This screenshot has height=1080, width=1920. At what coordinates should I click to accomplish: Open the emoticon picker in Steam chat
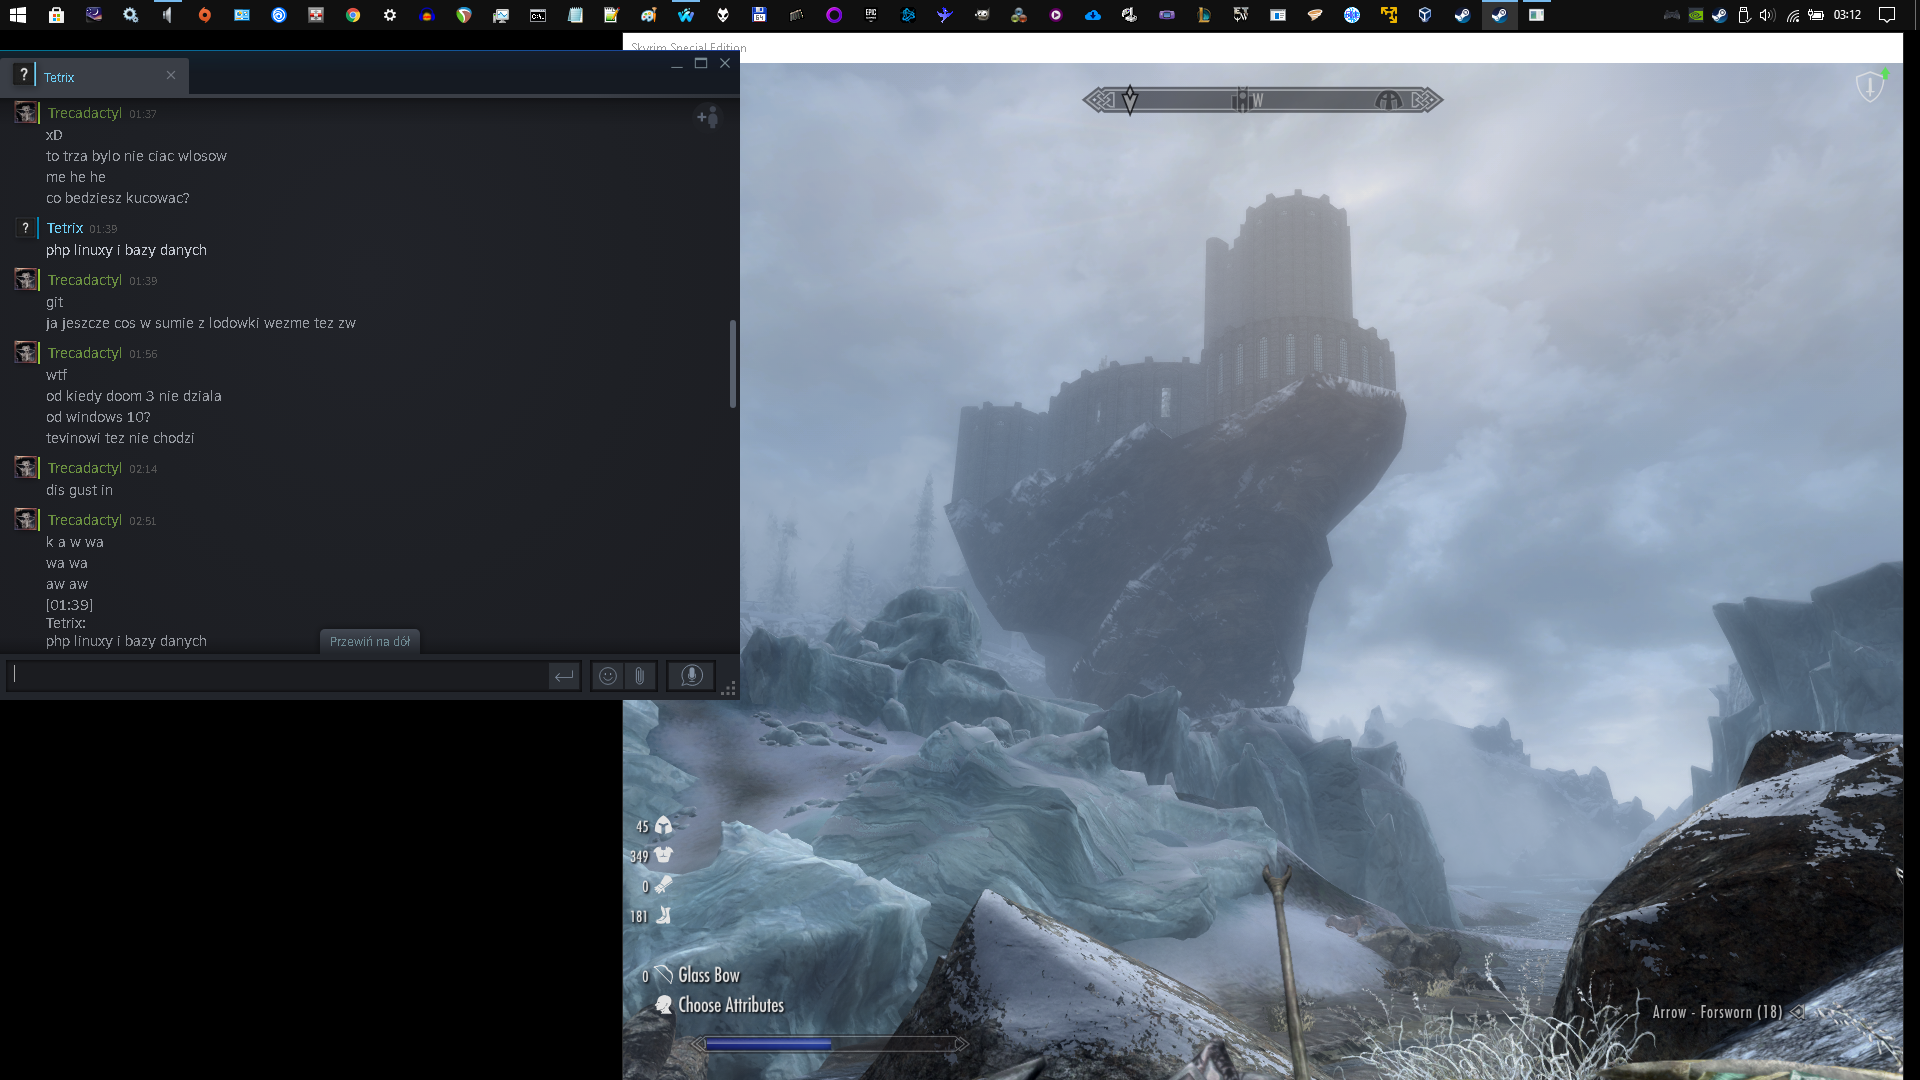(608, 676)
